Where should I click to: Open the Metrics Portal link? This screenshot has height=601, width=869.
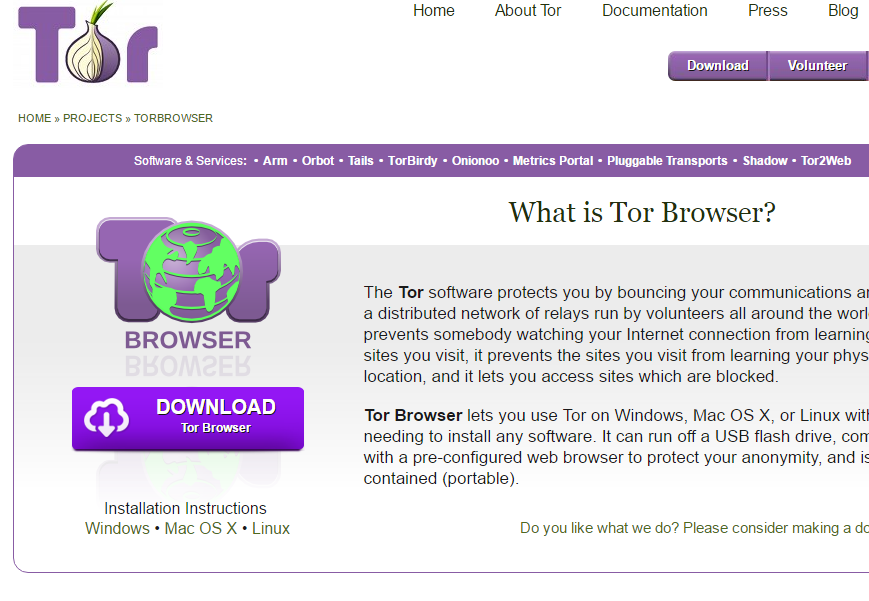pyautogui.click(x=553, y=161)
